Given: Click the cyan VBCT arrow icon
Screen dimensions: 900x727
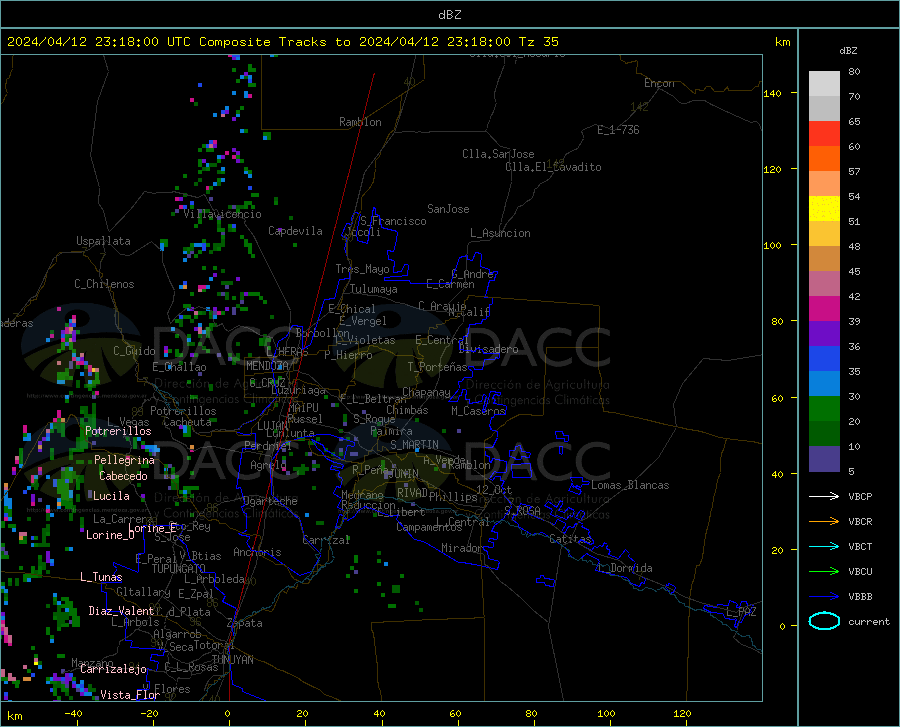Looking at the screenshot, I should [x=824, y=546].
